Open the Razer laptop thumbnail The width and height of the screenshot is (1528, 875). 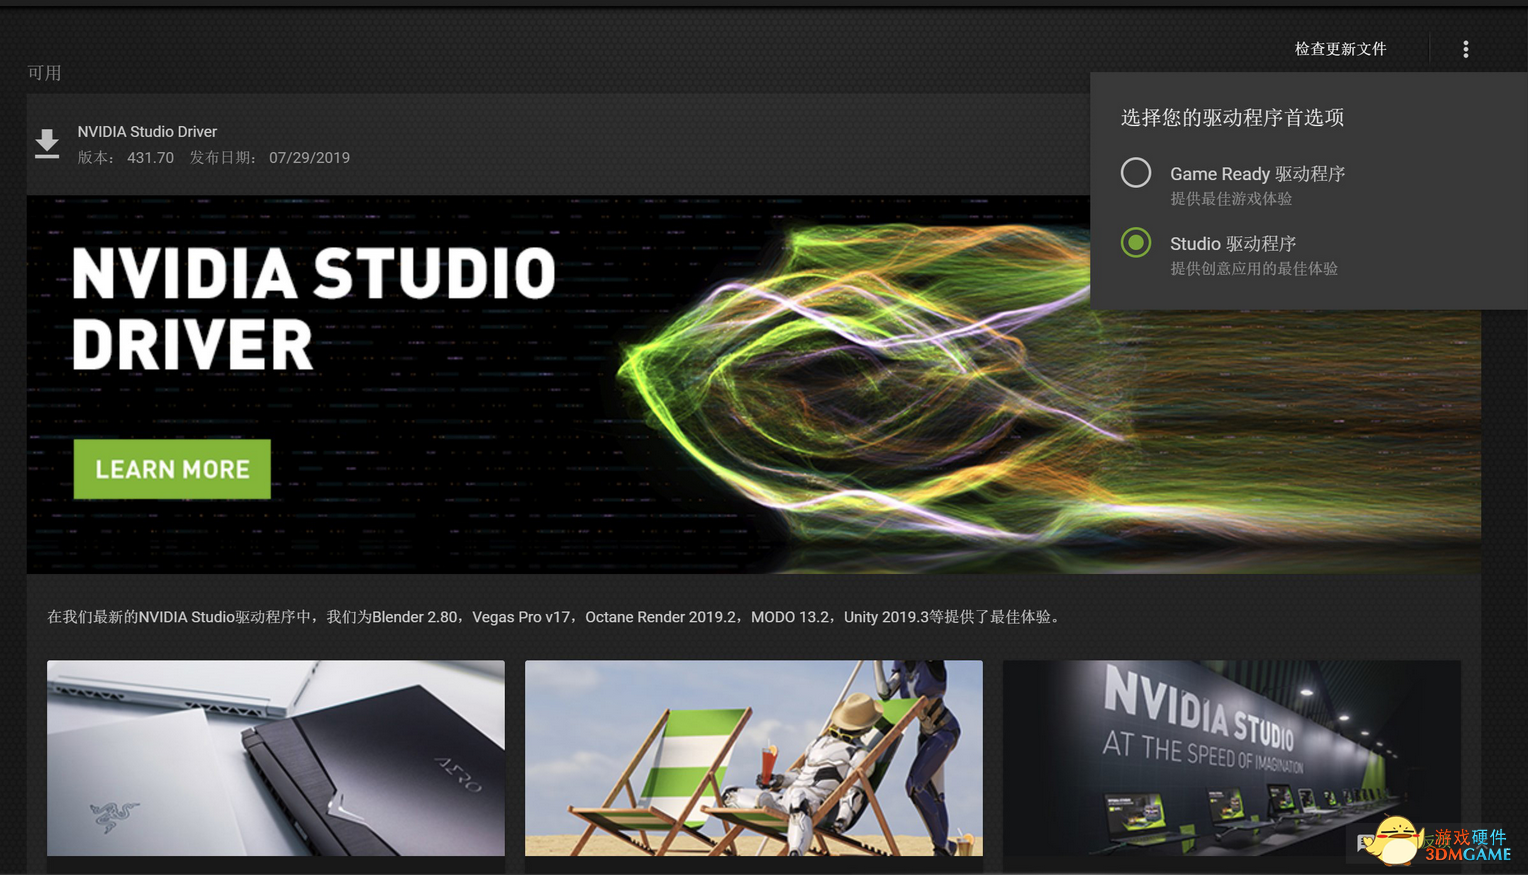point(276,758)
